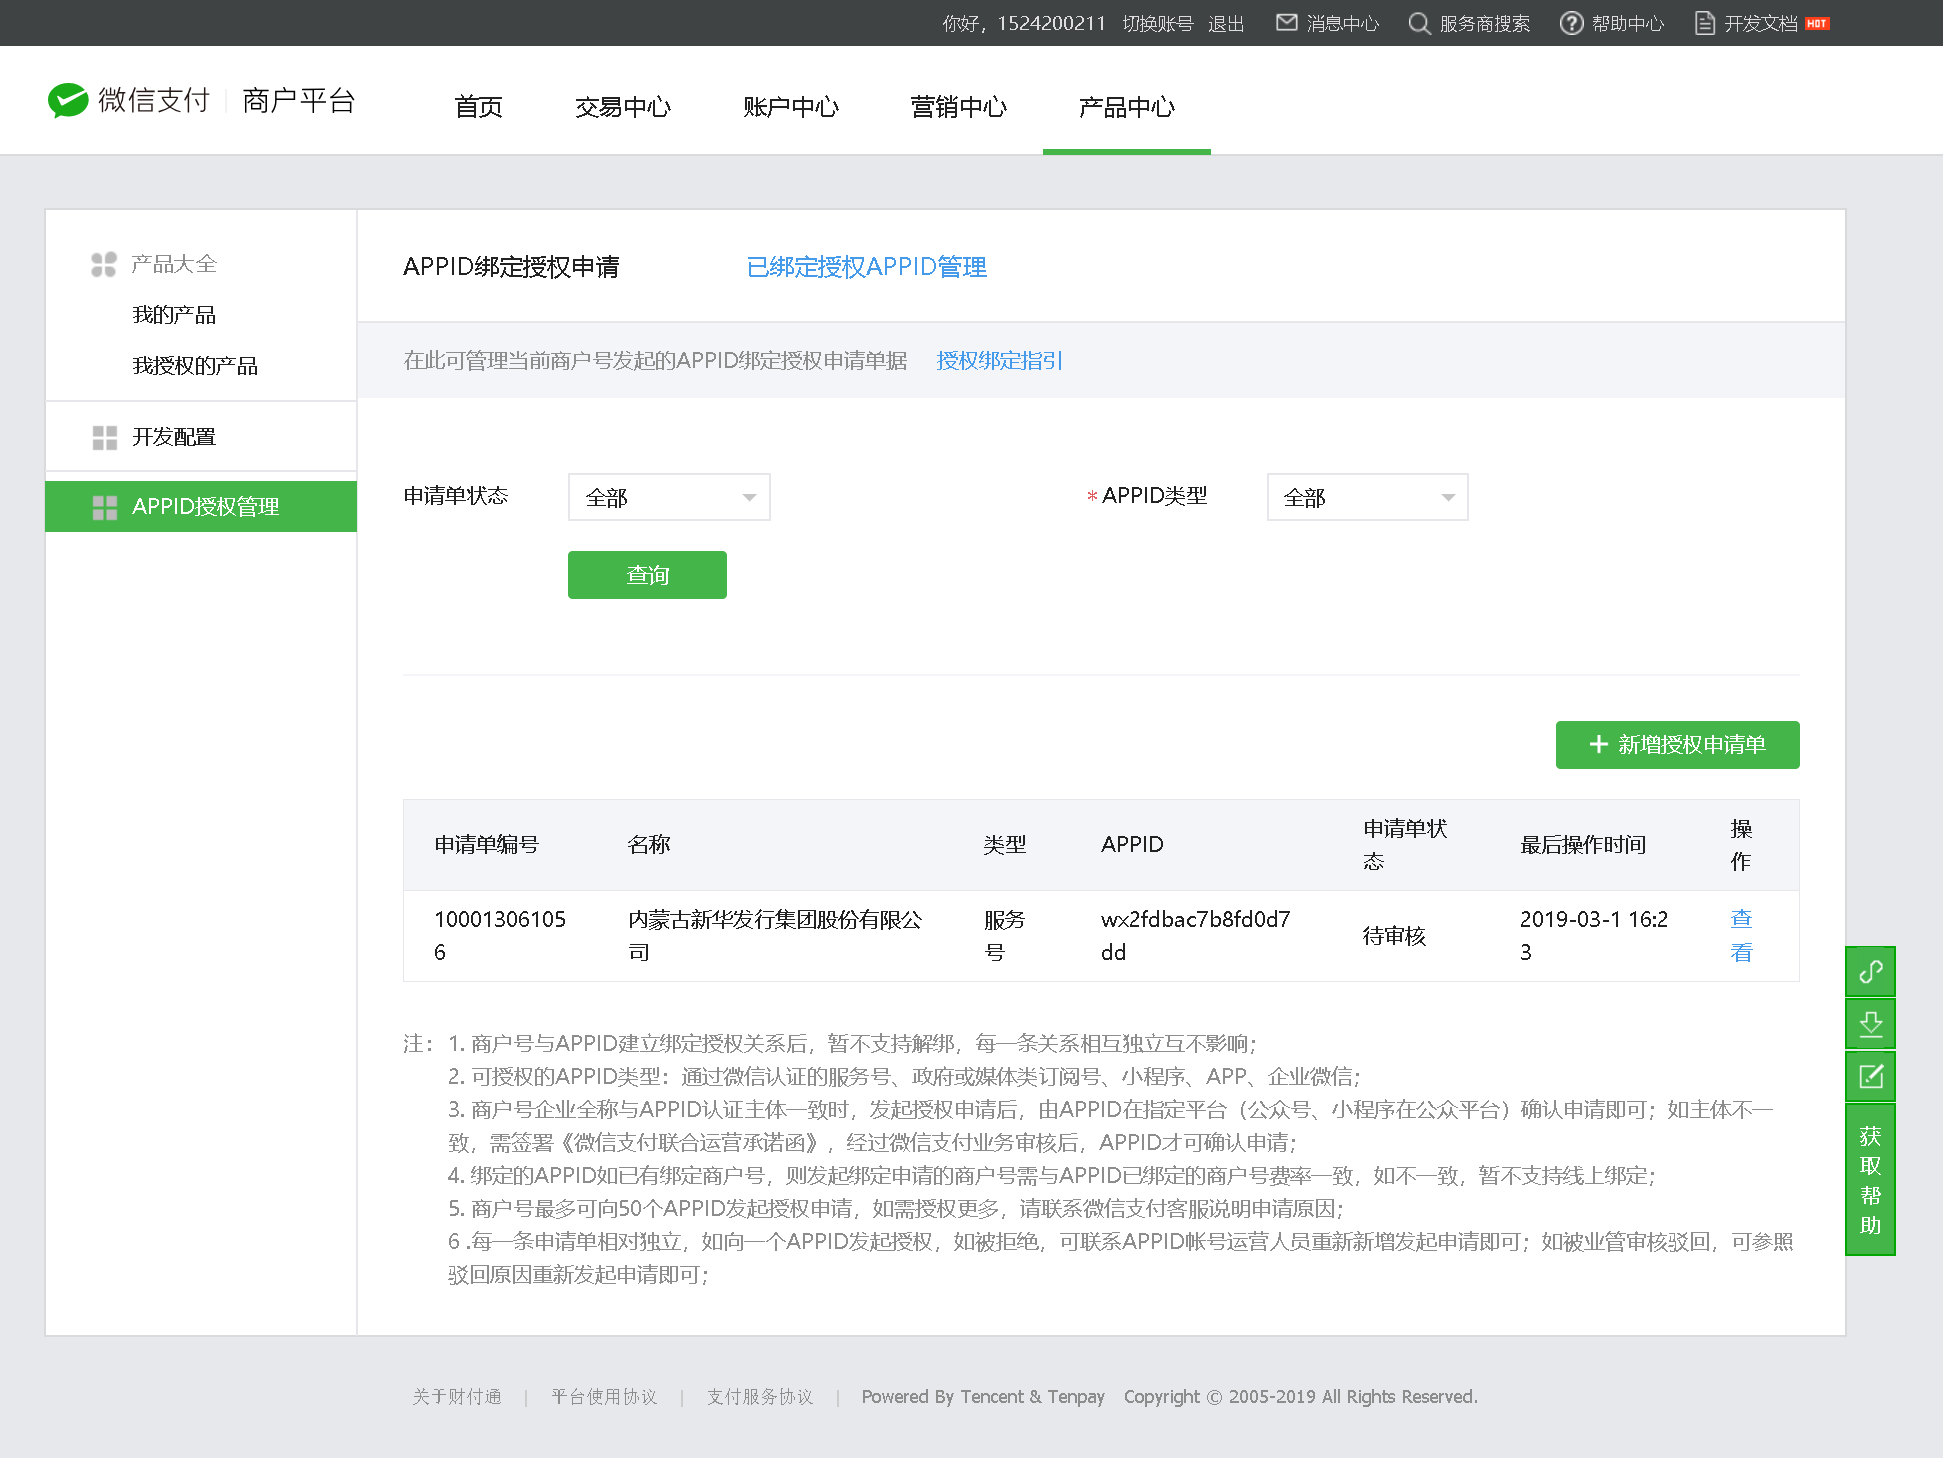Click the download icon on right sidebar
This screenshot has width=1943, height=1458.
point(1870,1024)
